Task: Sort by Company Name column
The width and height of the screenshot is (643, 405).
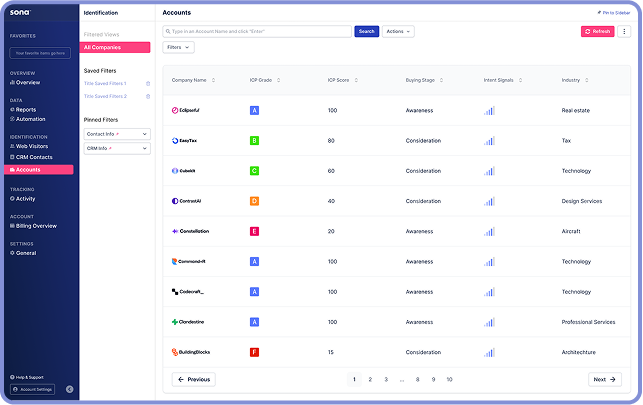Action: pos(193,80)
